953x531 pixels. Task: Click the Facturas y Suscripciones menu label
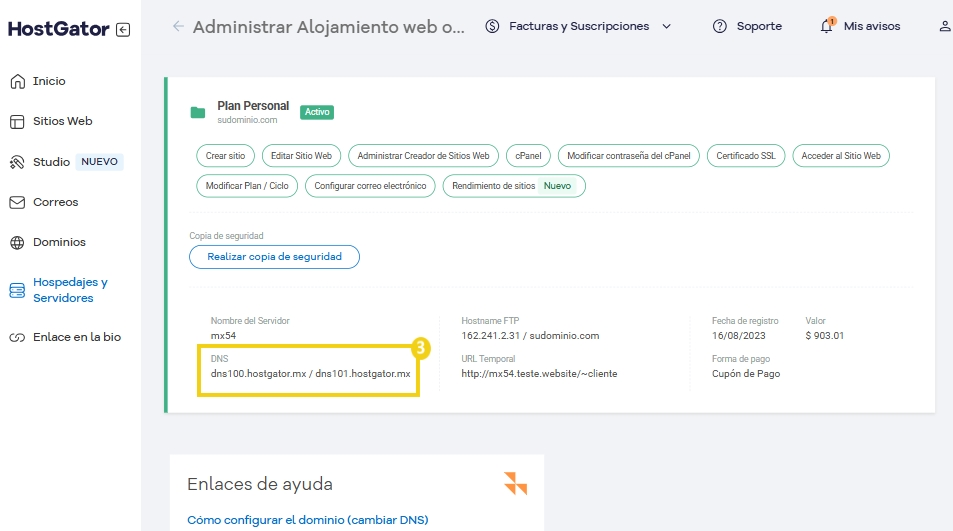(579, 26)
